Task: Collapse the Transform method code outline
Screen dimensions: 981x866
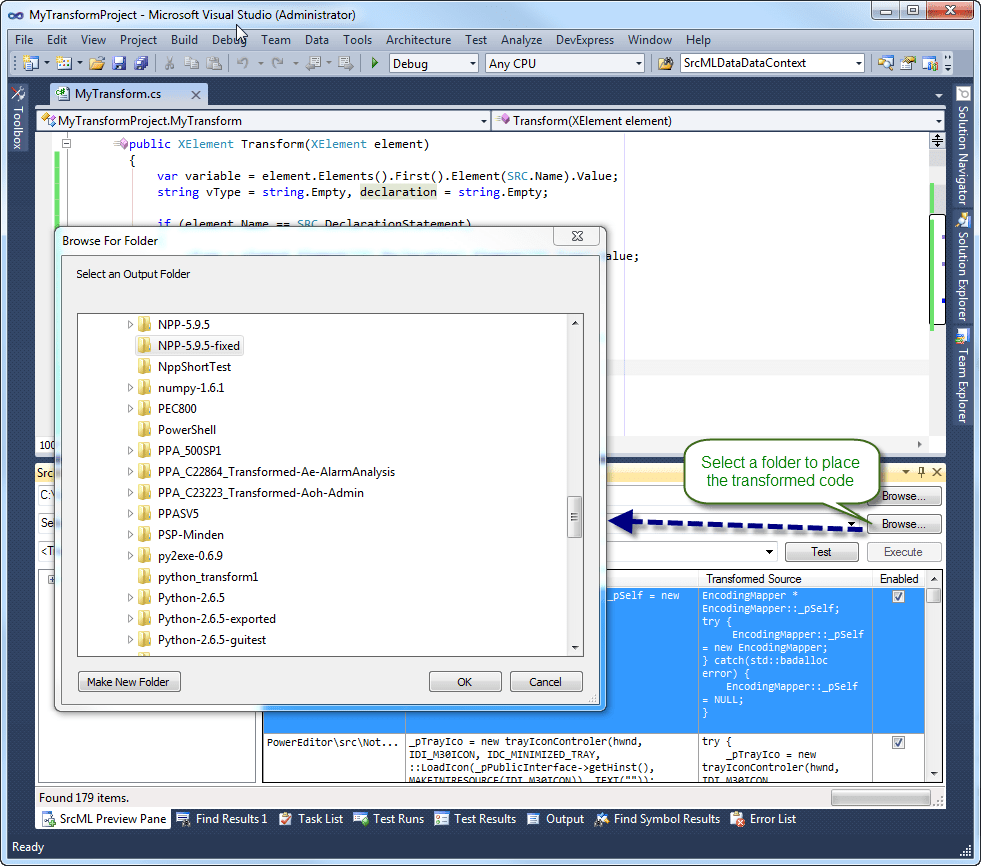Action: tap(66, 143)
